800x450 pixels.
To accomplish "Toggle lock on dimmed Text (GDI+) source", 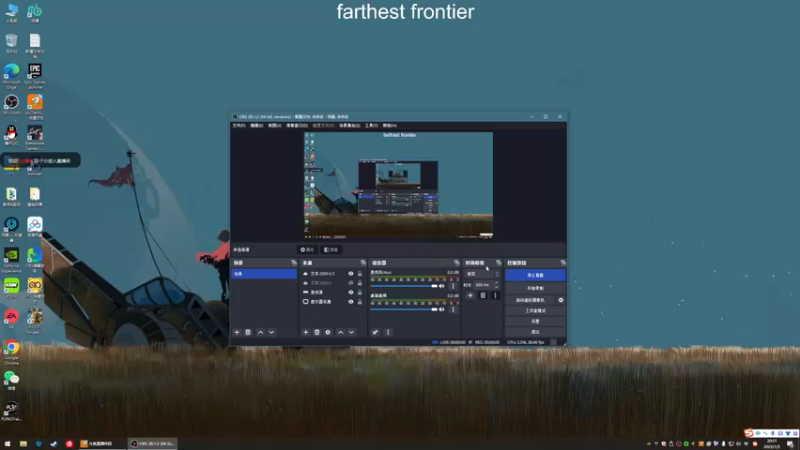I will [360, 283].
